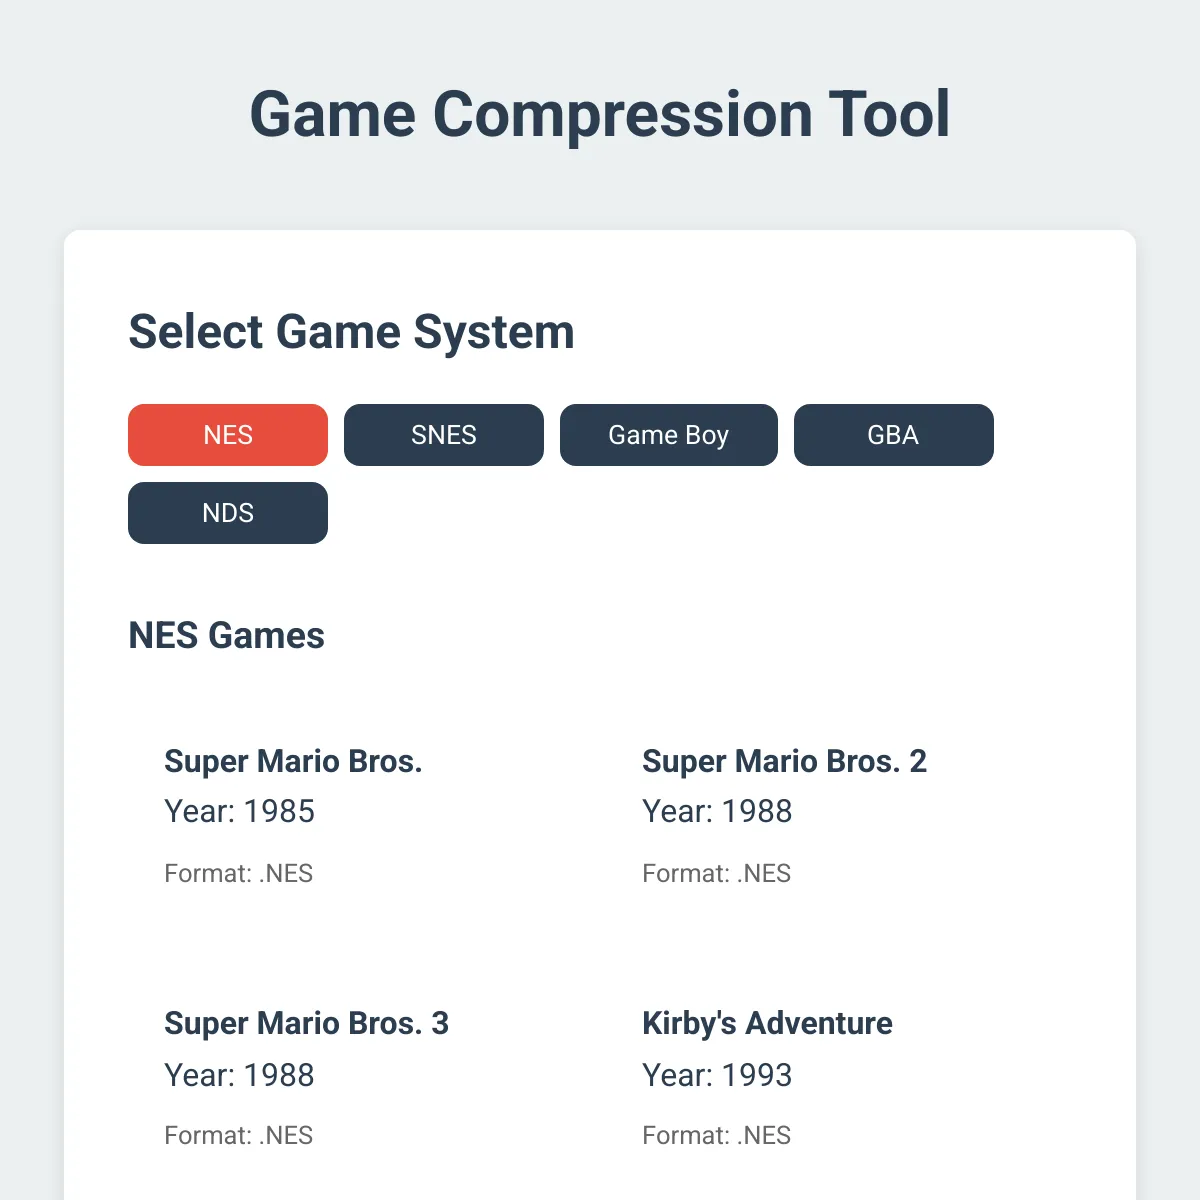
Task: Click Year: 1988 under Super Mario Bros. 3
Action: point(239,1075)
